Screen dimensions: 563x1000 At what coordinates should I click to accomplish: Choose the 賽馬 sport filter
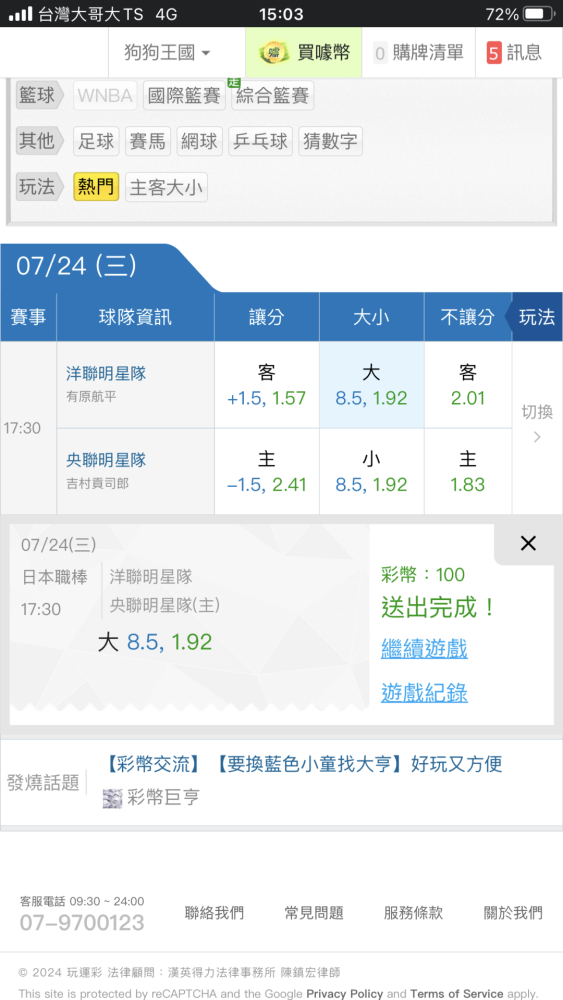(x=148, y=141)
